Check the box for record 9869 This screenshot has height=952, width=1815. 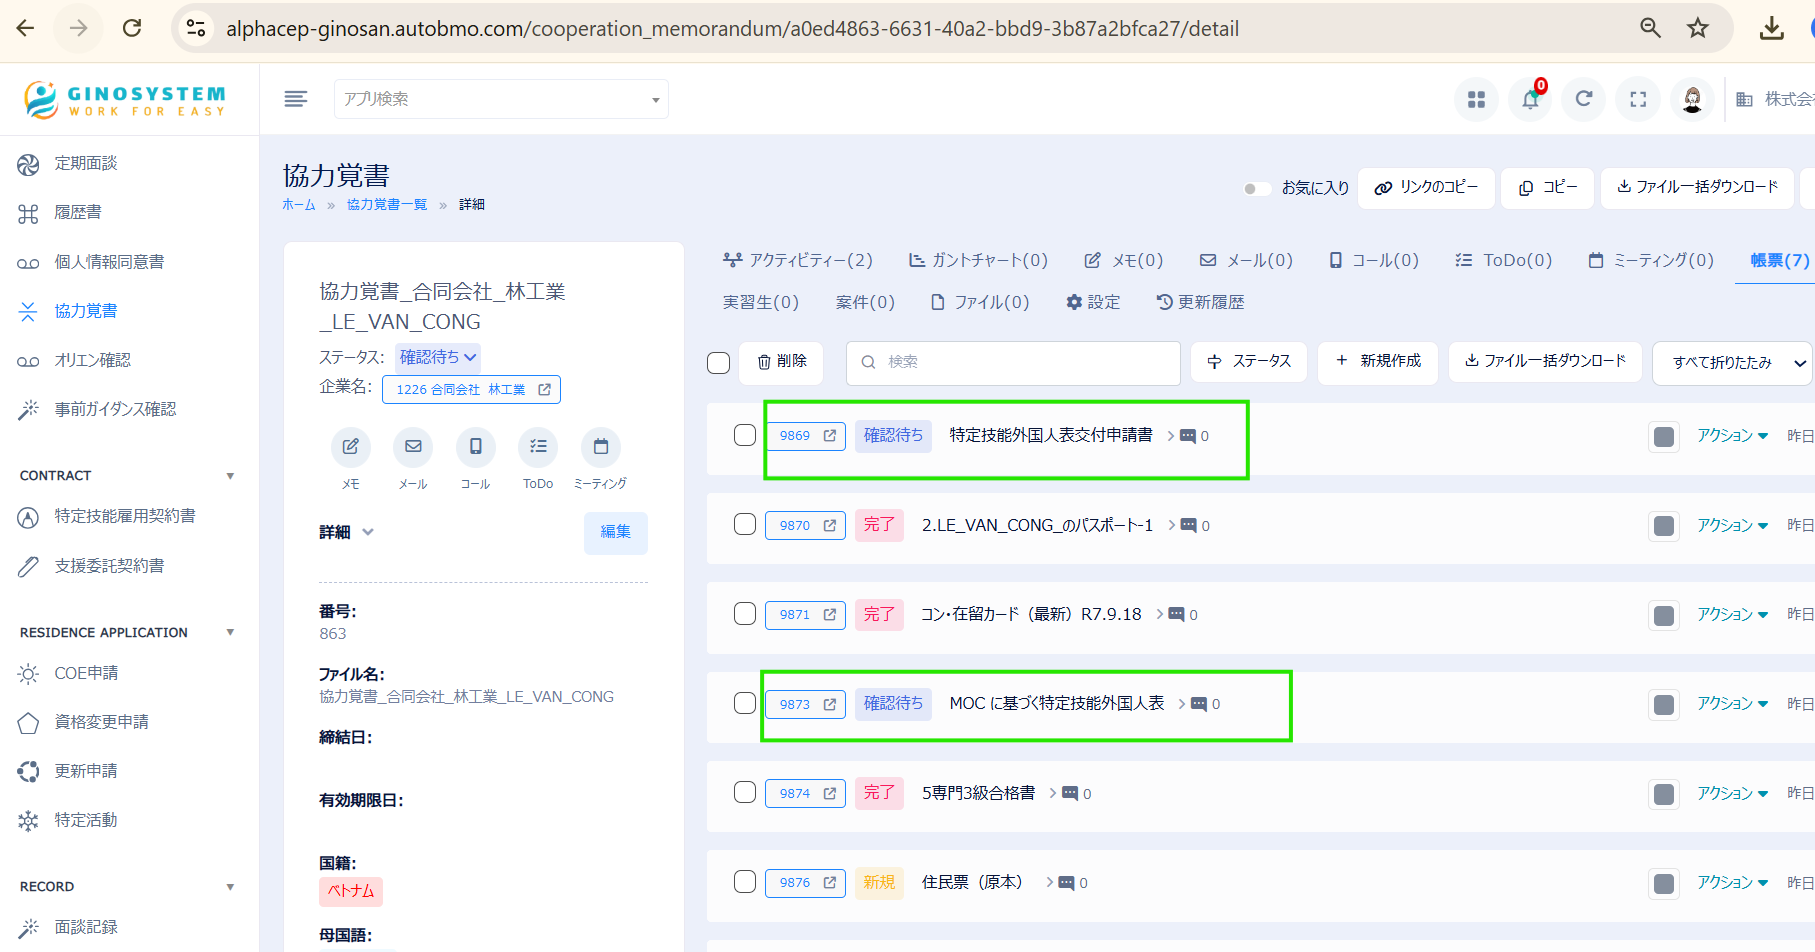[x=745, y=435]
